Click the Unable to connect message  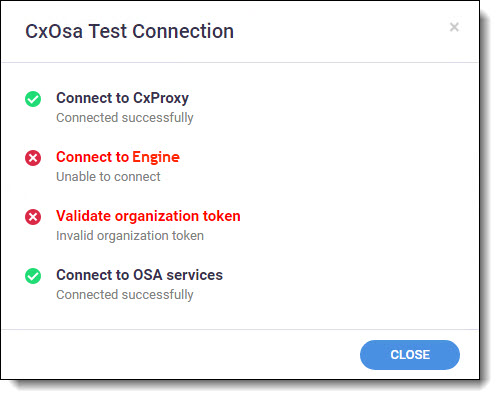(x=108, y=177)
